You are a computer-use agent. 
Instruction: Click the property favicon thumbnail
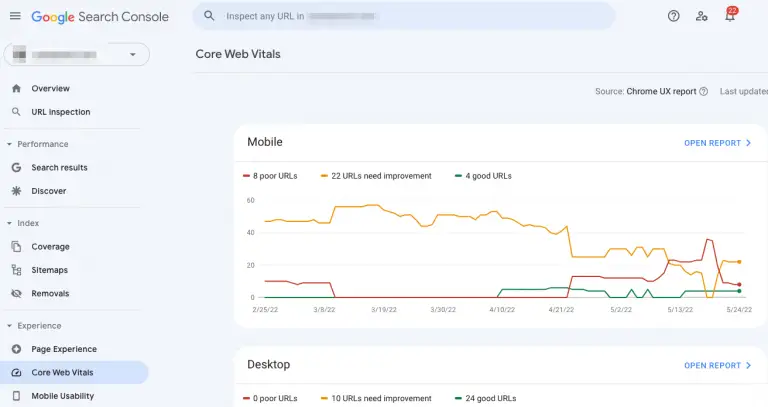[x=20, y=54]
